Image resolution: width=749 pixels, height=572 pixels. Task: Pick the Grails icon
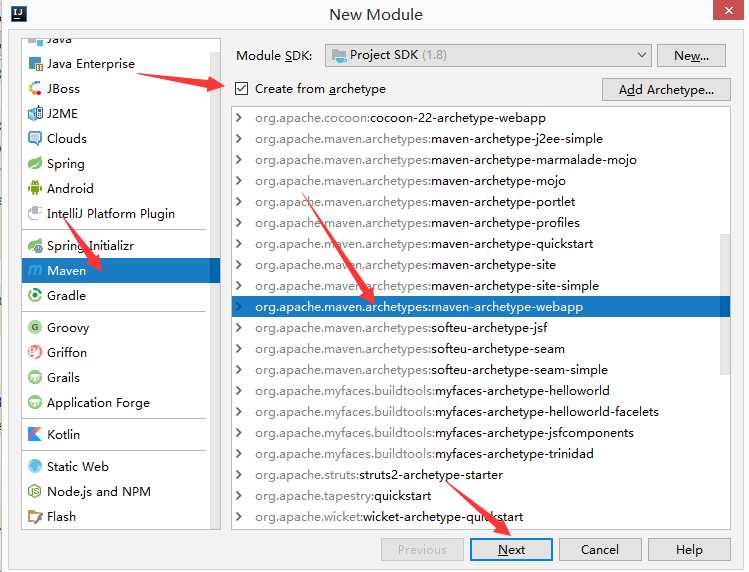point(35,378)
